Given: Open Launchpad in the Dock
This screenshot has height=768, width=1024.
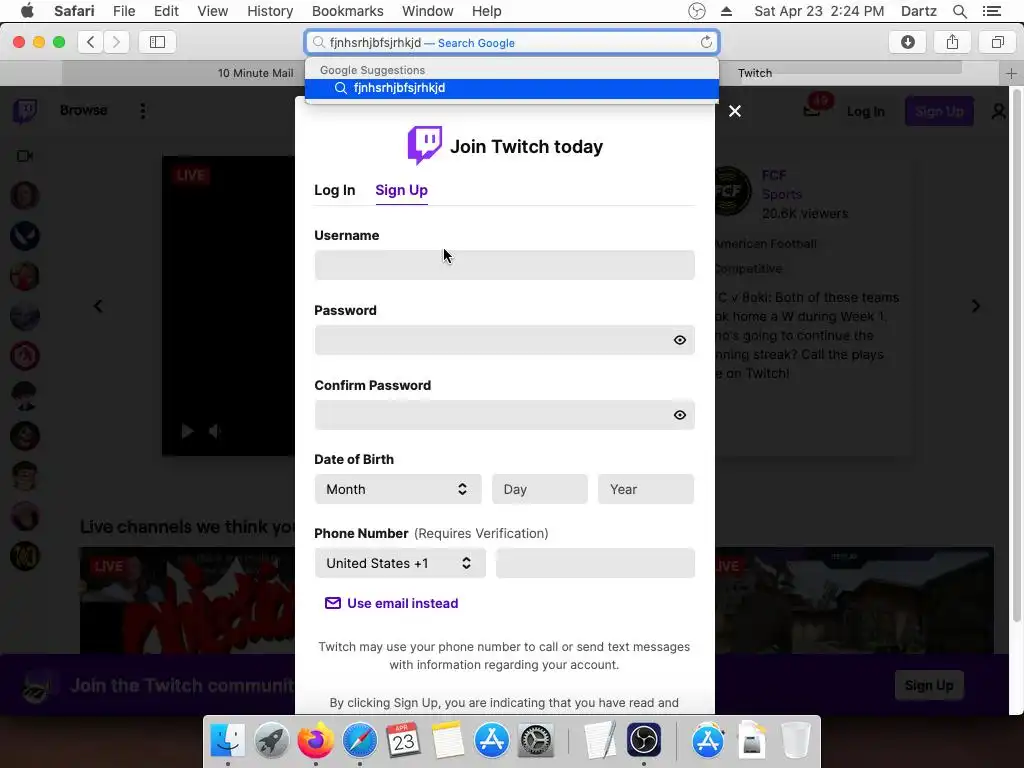Looking at the screenshot, I should [272, 741].
